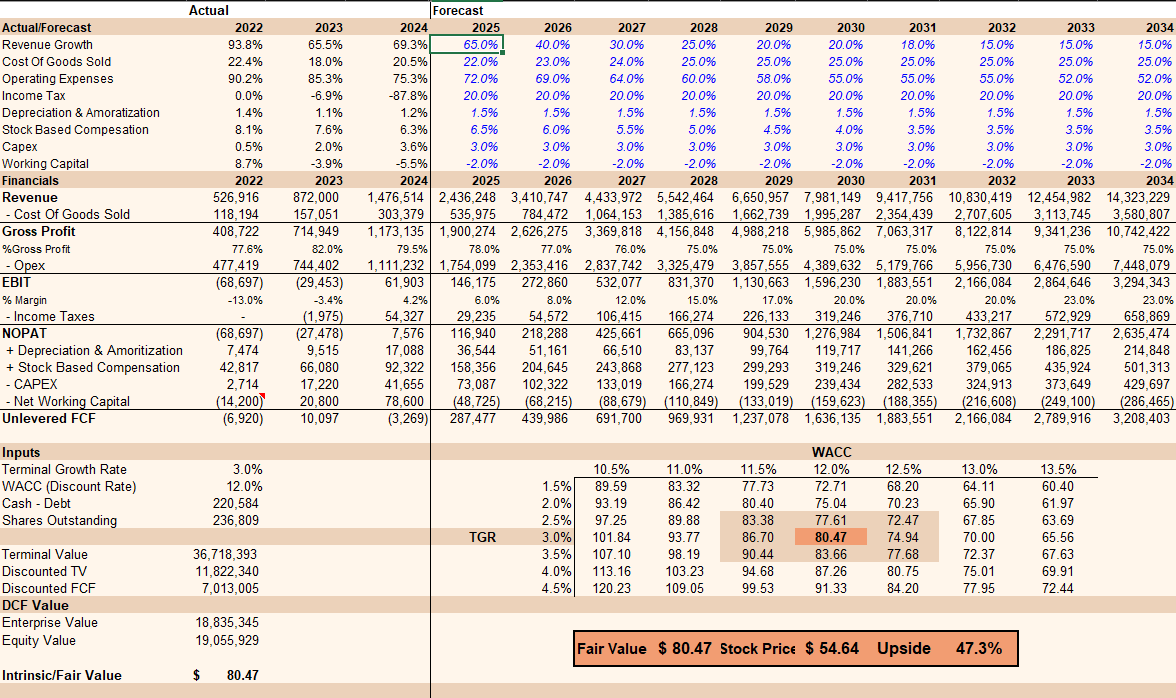The image size is (1176, 698).
Task: Click sensitivity value 120.23
Action: click(x=611, y=589)
